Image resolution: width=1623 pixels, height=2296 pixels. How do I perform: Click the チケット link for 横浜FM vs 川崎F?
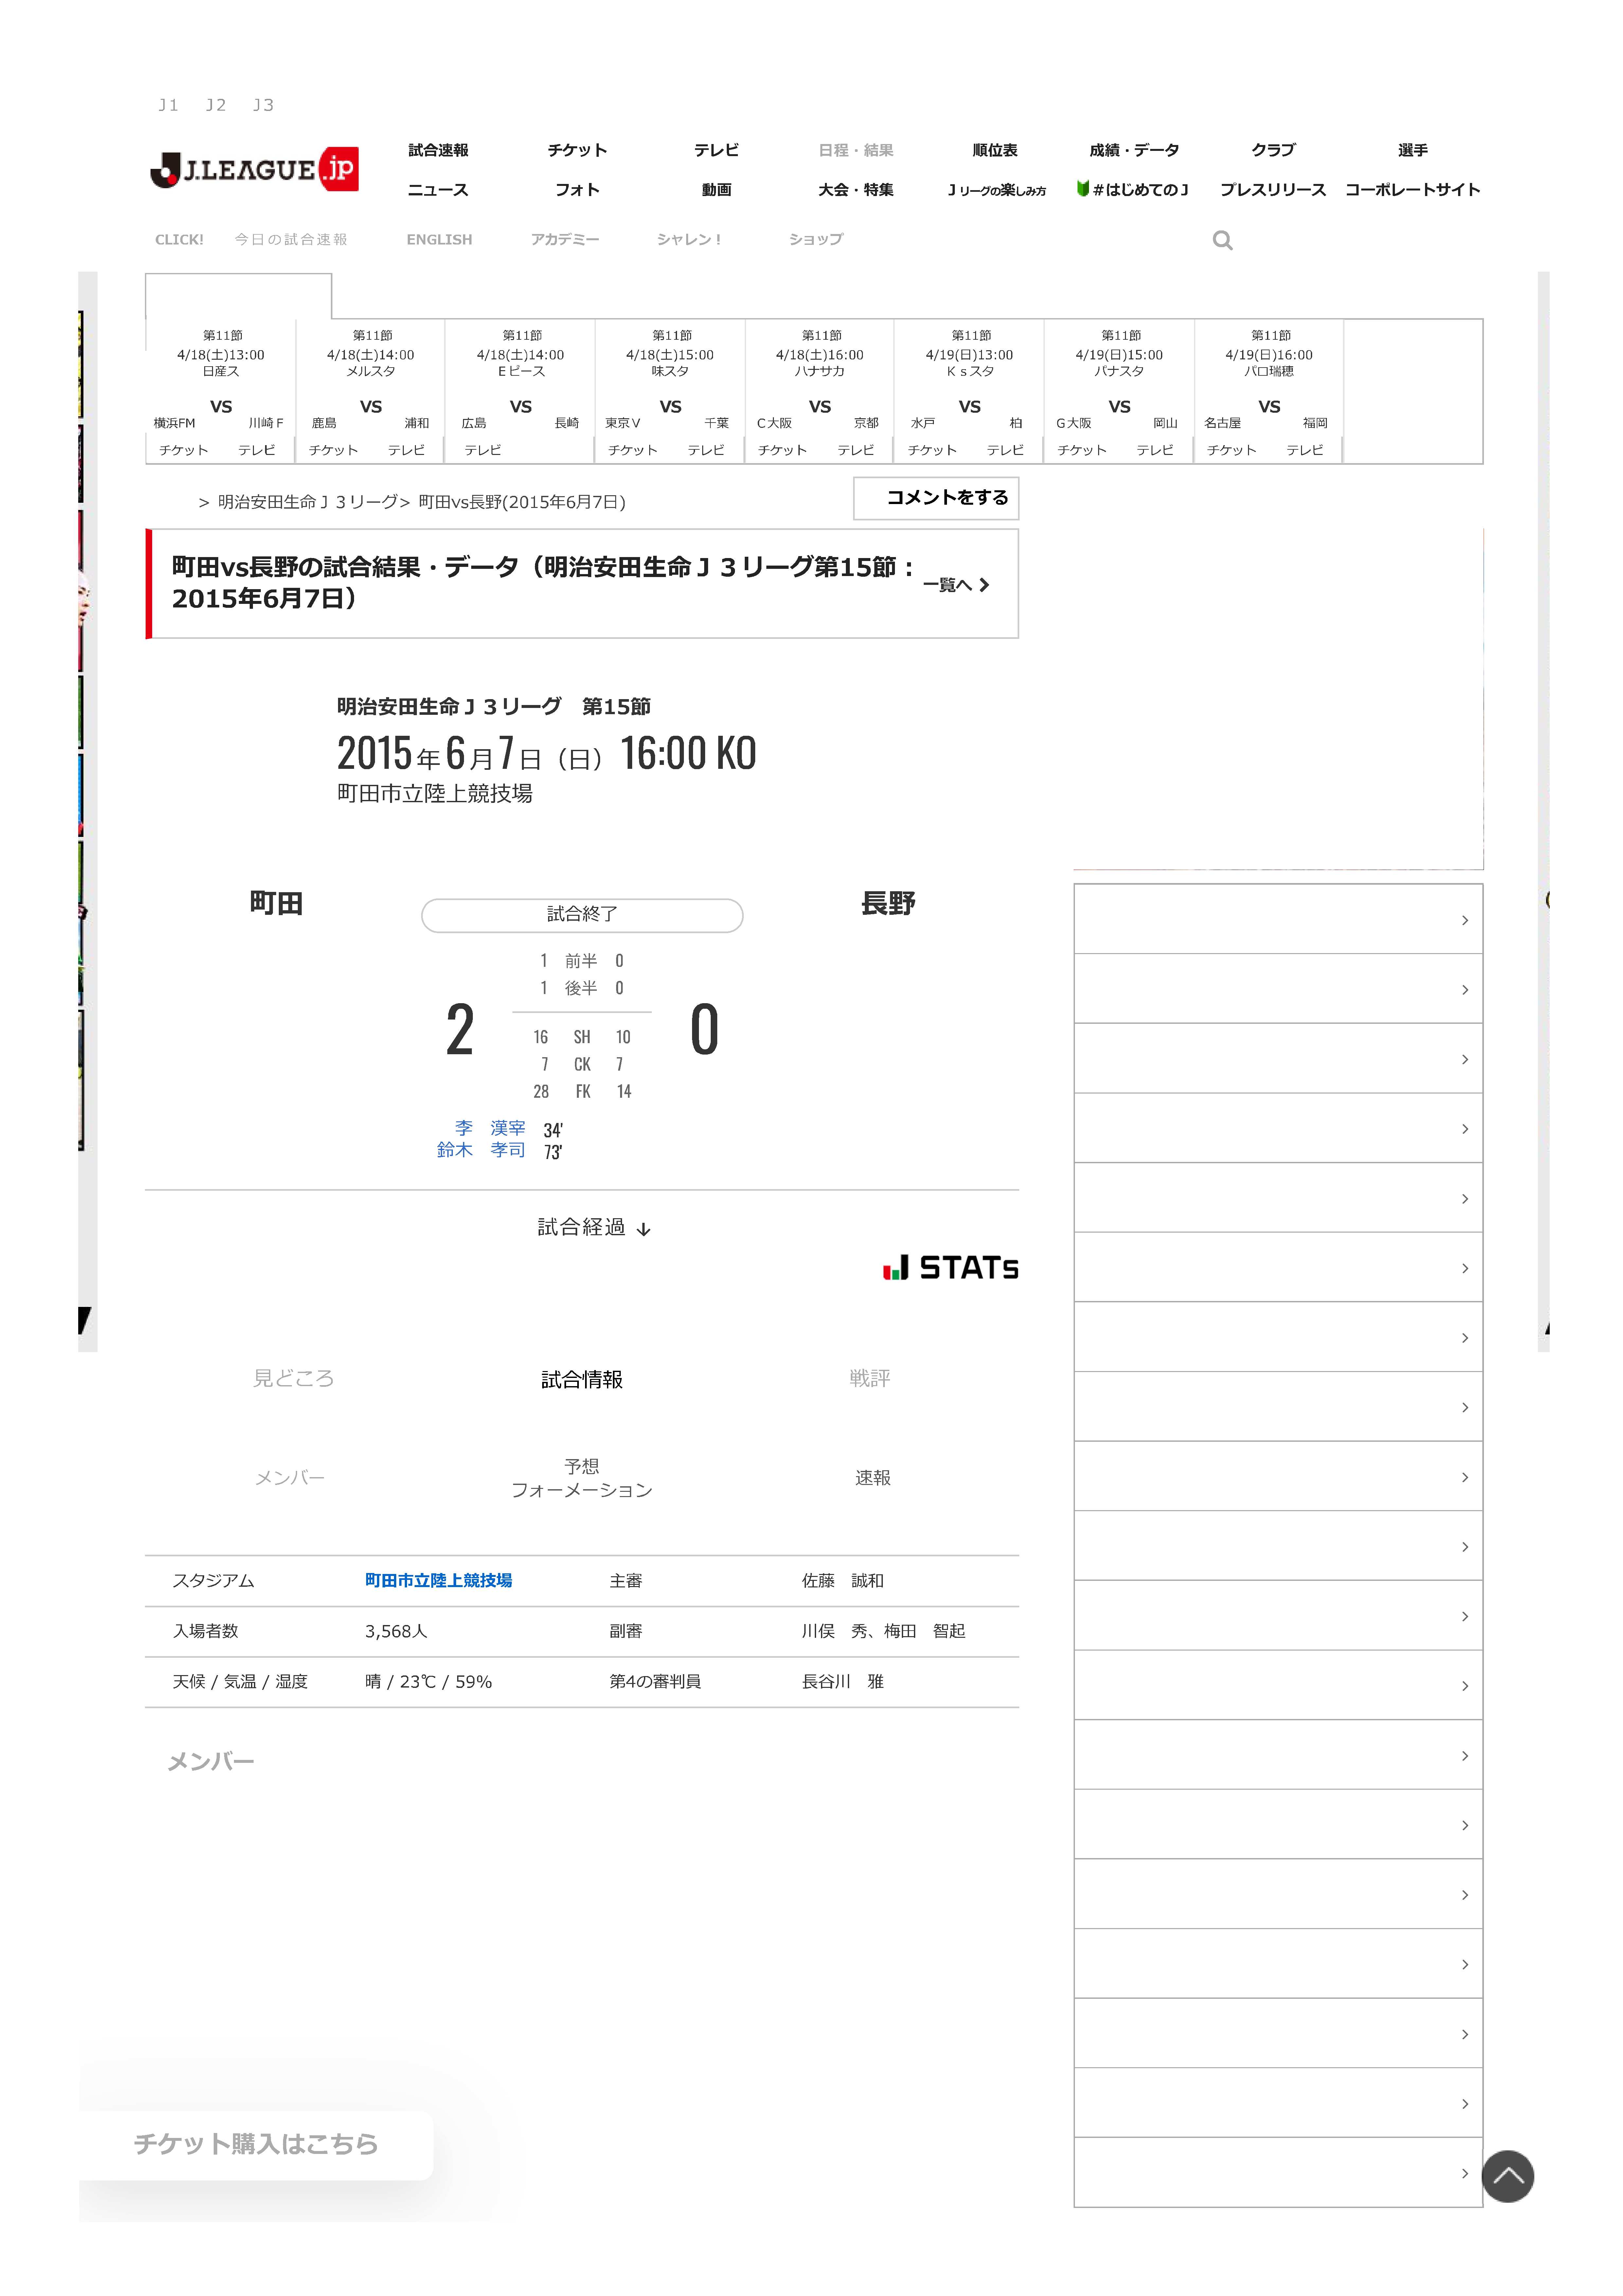point(184,450)
